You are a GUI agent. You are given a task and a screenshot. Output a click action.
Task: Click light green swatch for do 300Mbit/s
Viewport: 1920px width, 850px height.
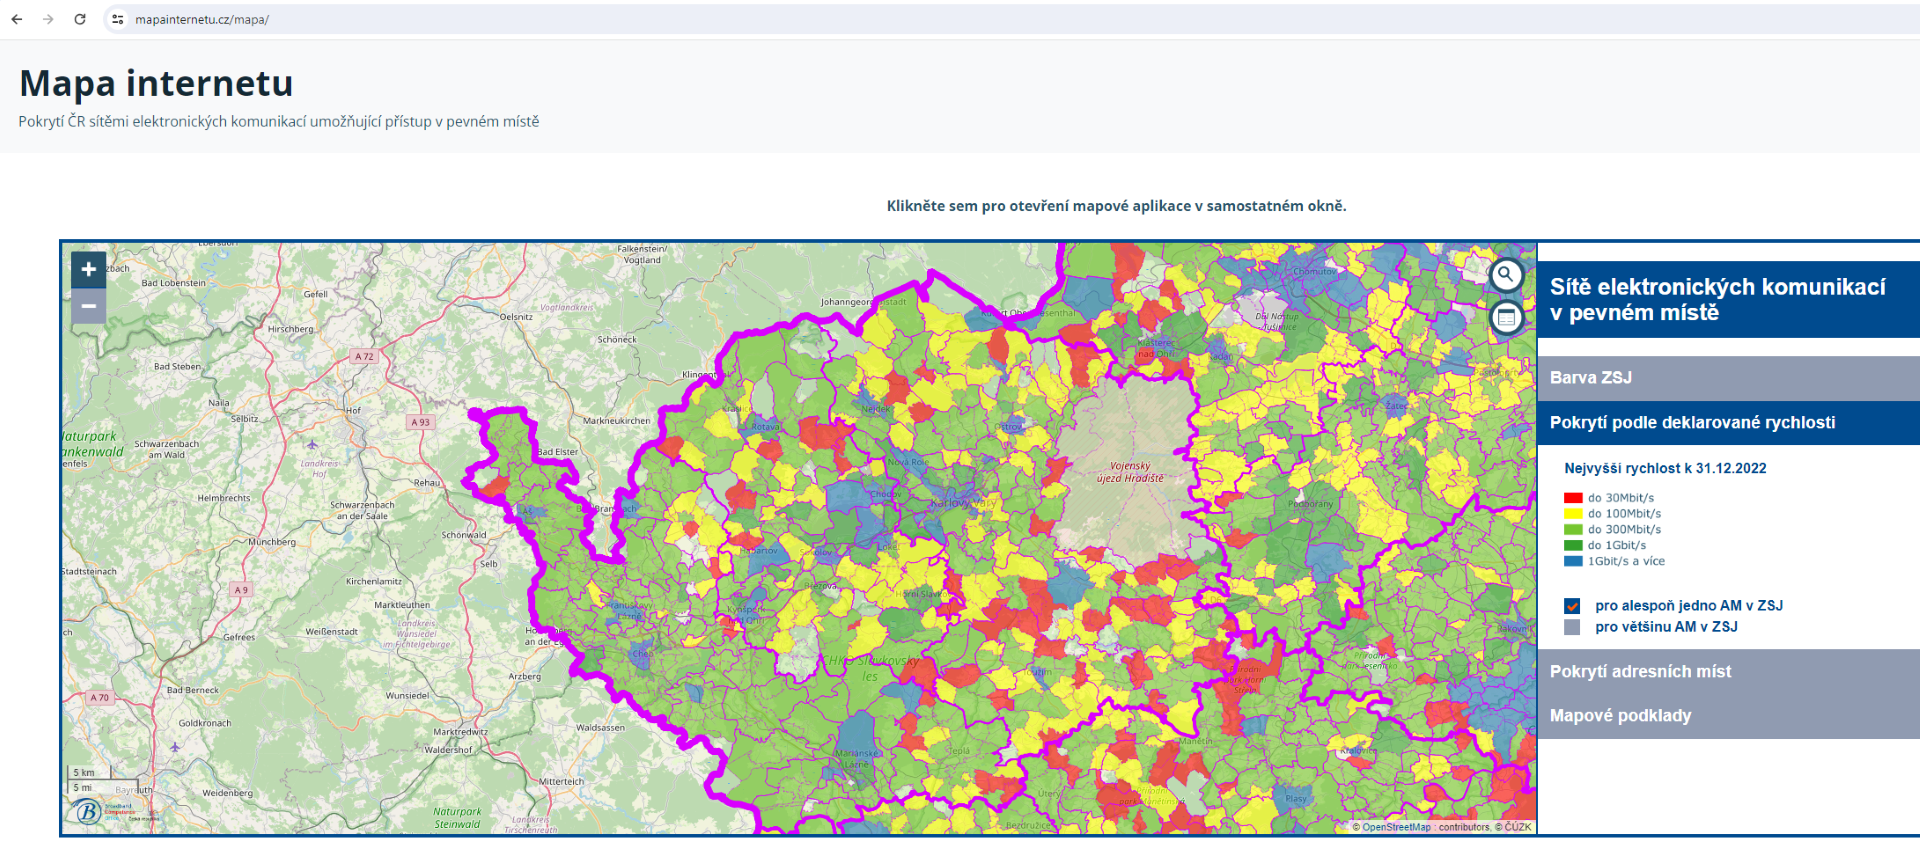click(1573, 530)
